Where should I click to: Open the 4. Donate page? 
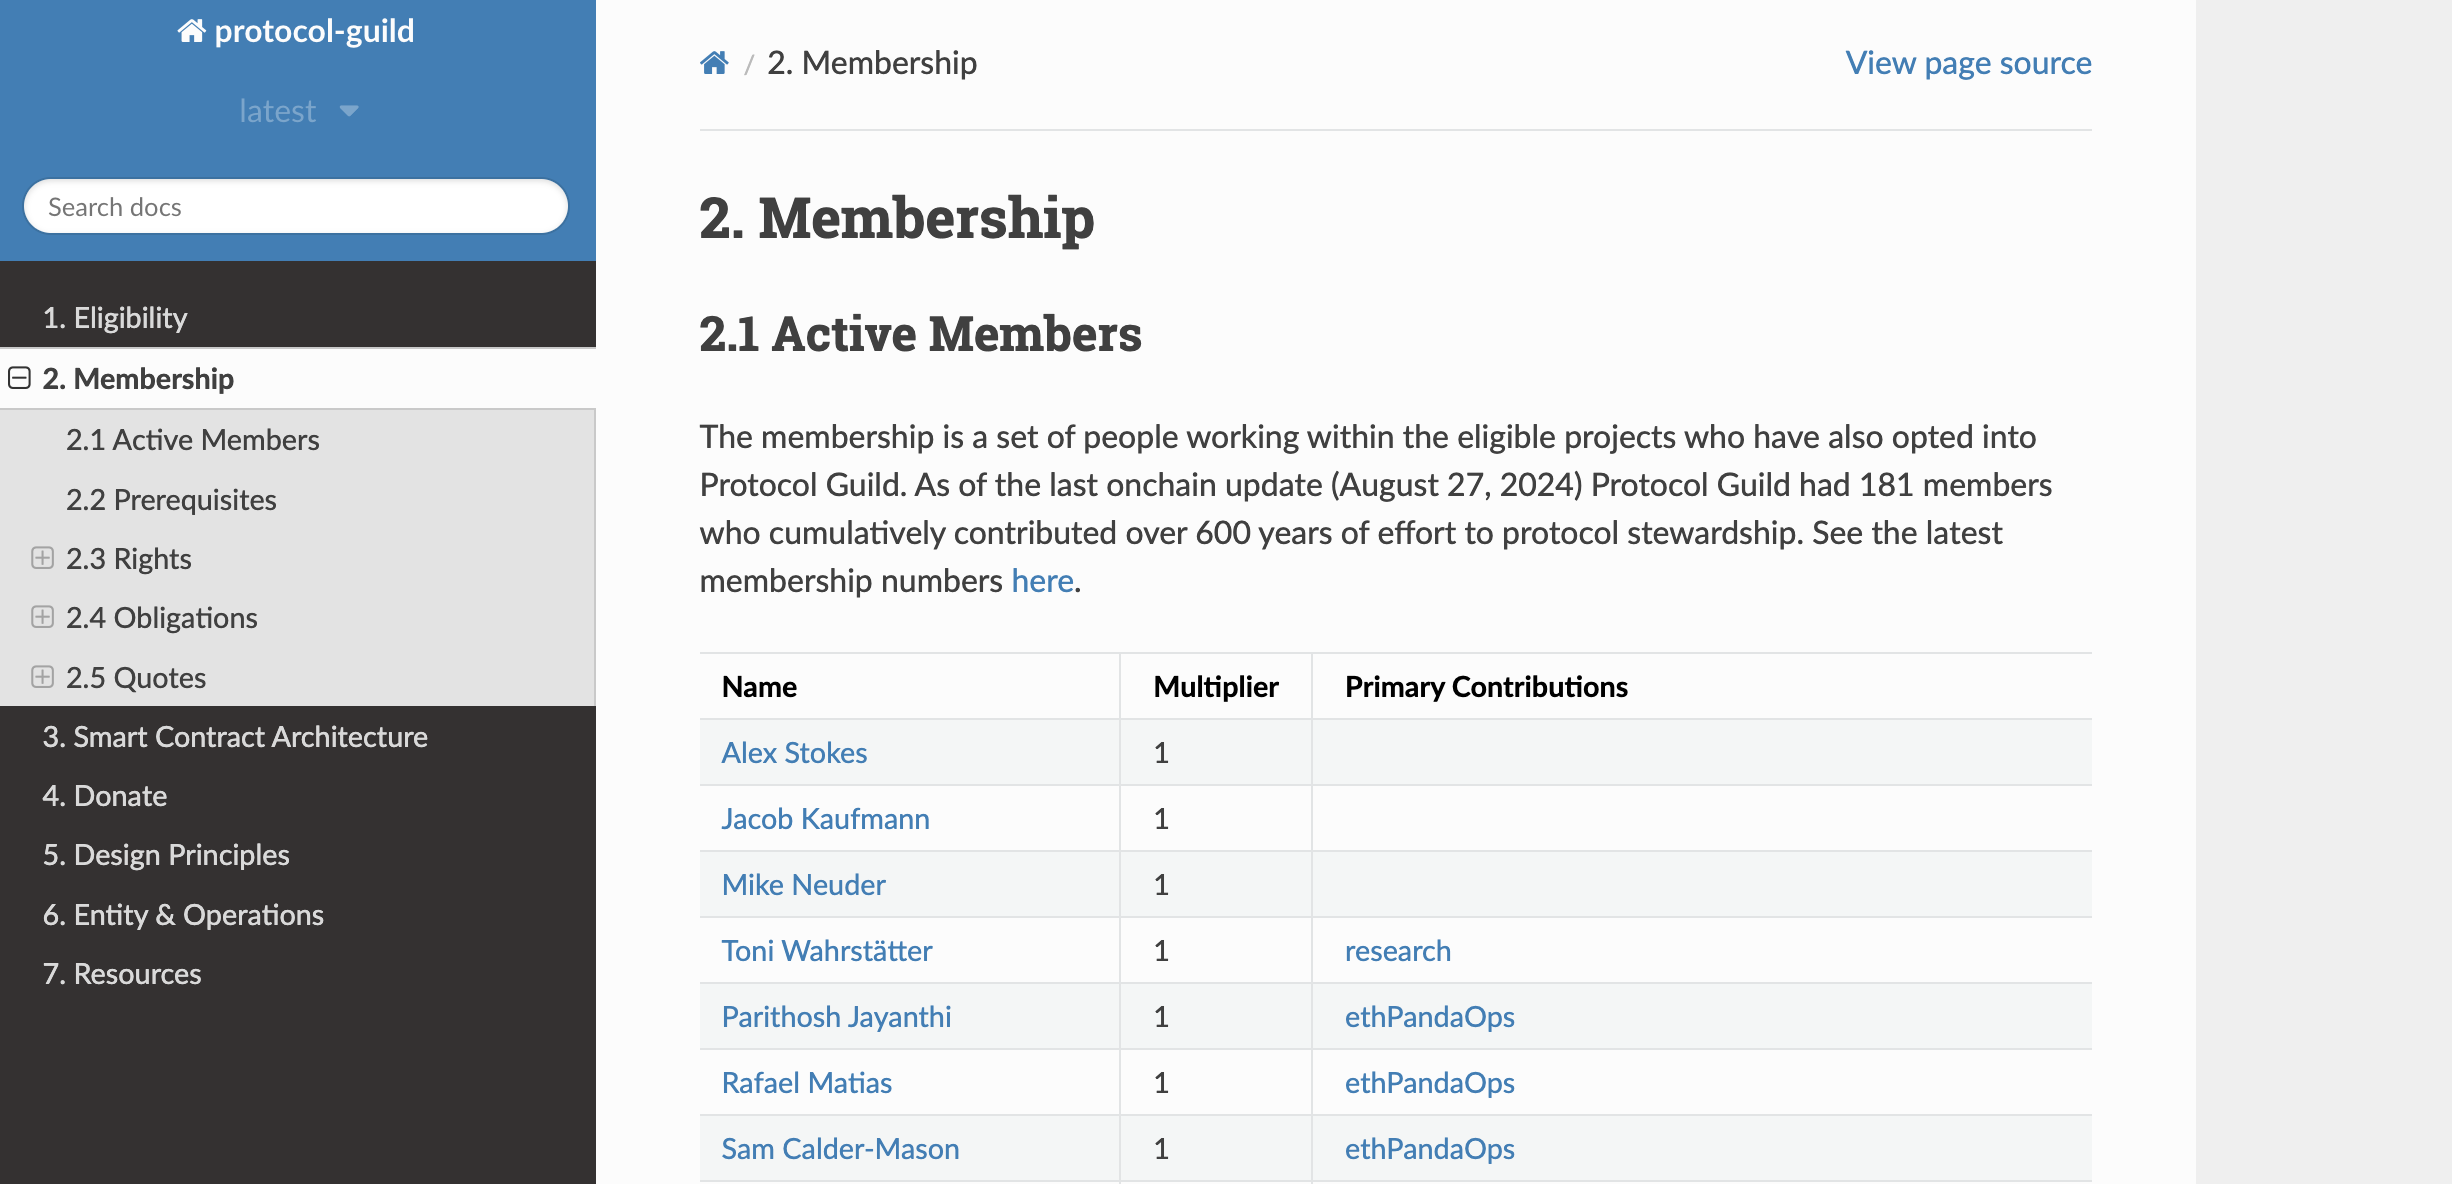pyautogui.click(x=105, y=796)
